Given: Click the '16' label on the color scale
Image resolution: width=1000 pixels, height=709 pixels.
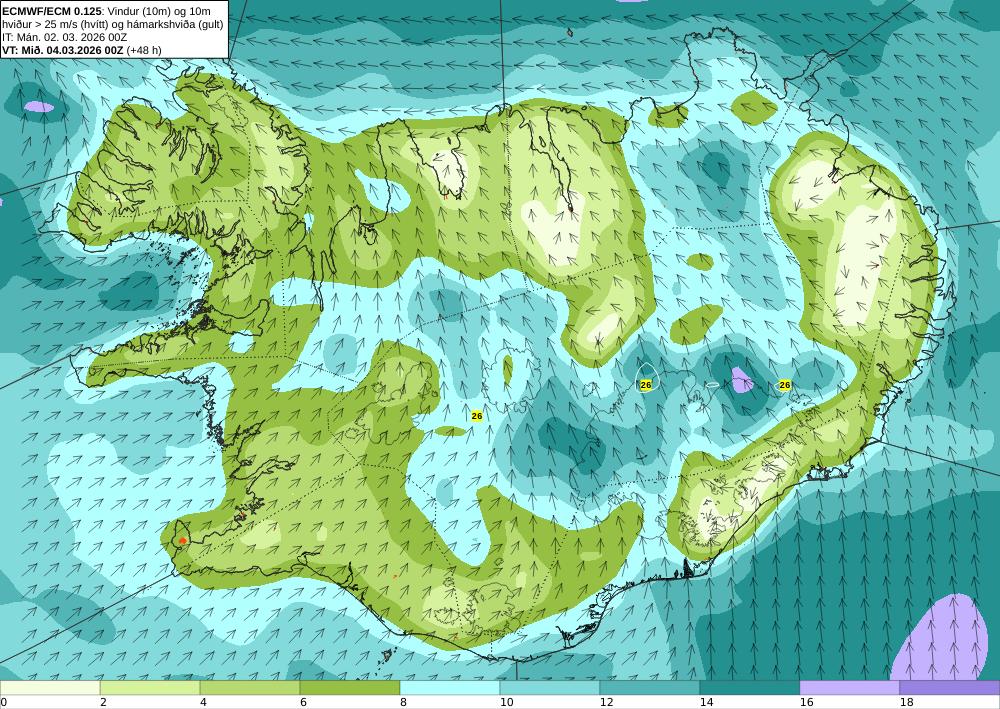Looking at the screenshot, I should tap(807, 703).
